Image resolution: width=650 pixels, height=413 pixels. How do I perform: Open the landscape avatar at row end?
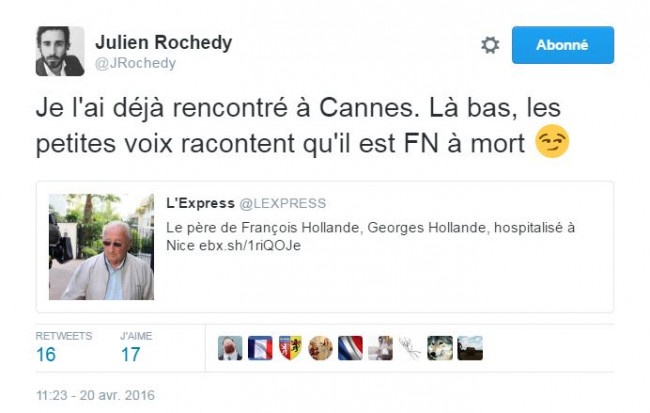click(470, 348)
